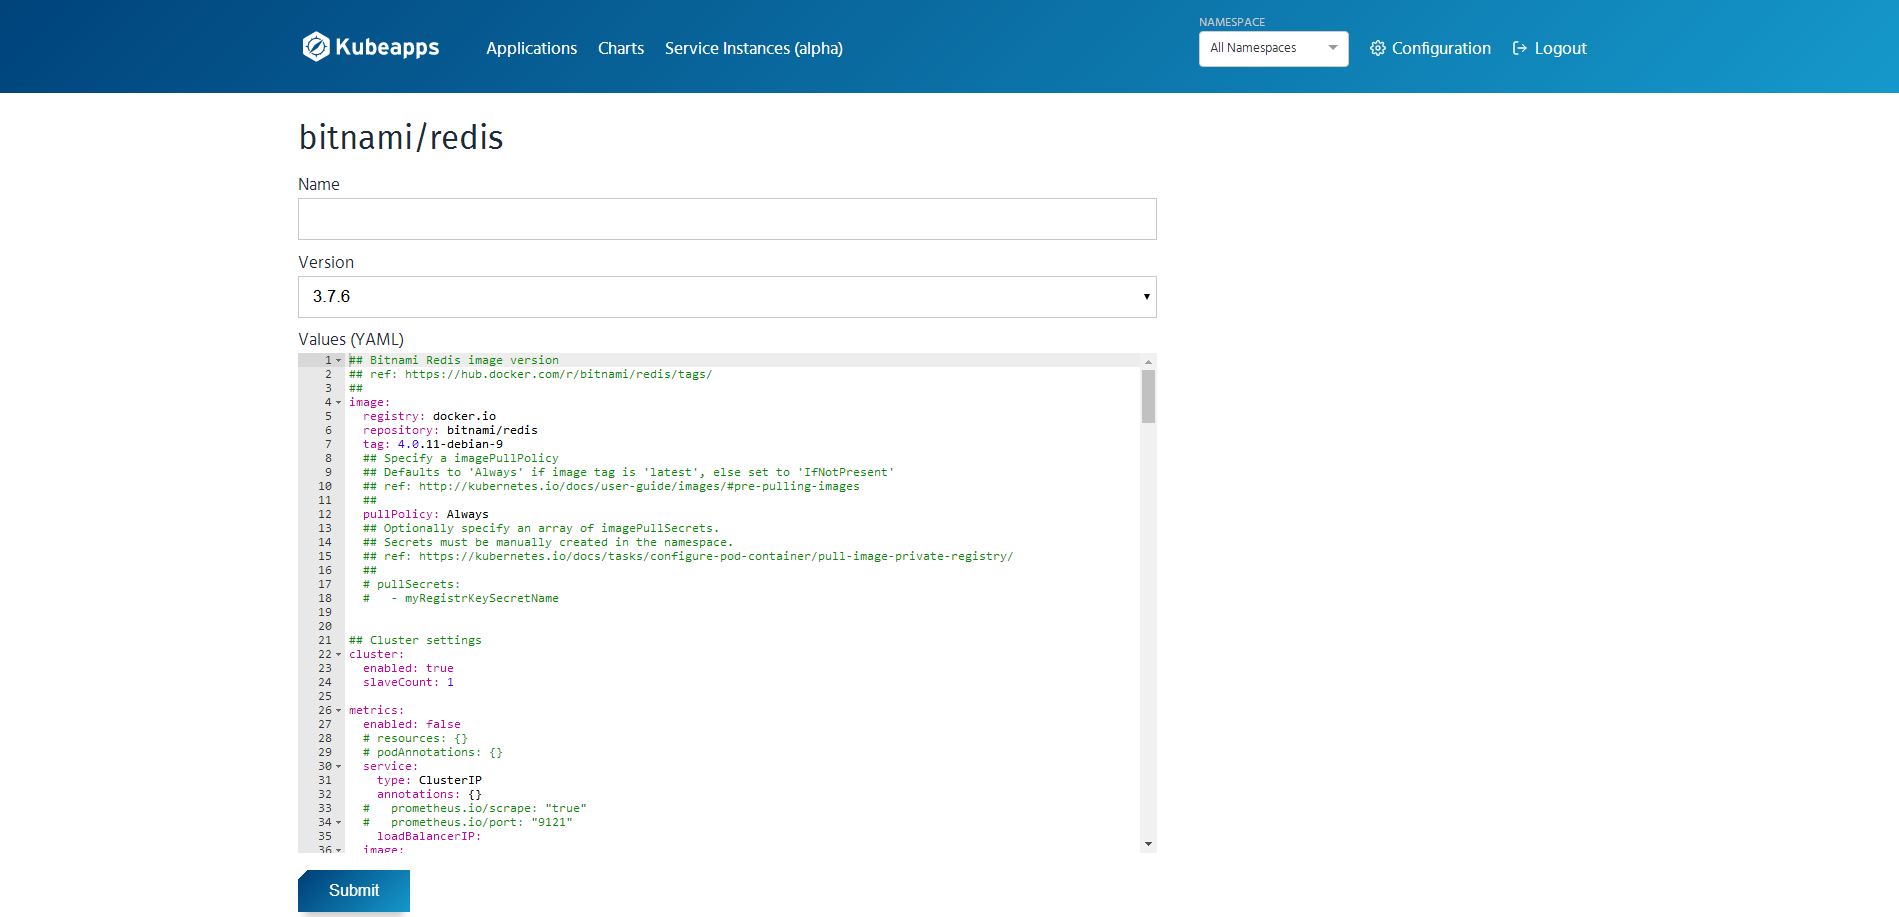
Task: Click the 'slaveCount: 1' line
Action: click(408, 682)
